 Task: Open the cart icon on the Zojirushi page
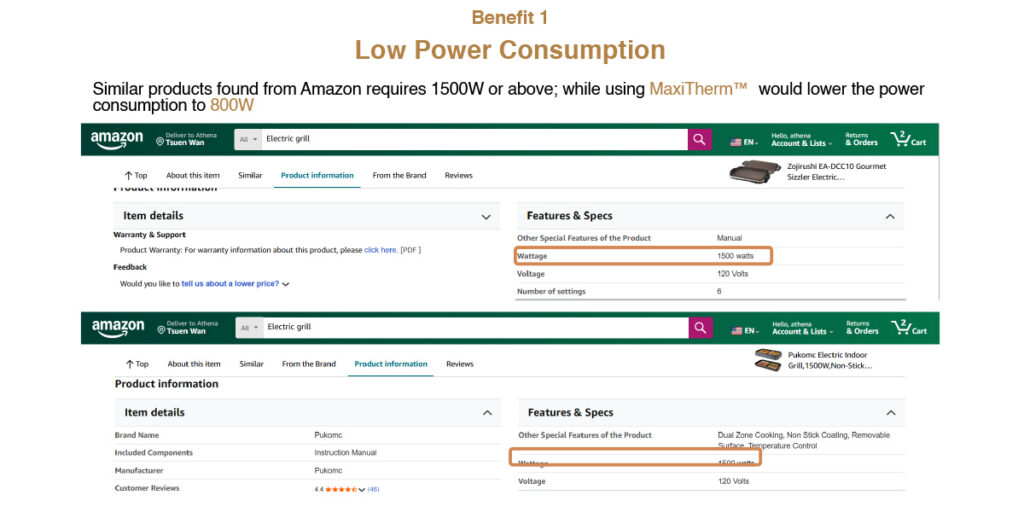(906, 139)
